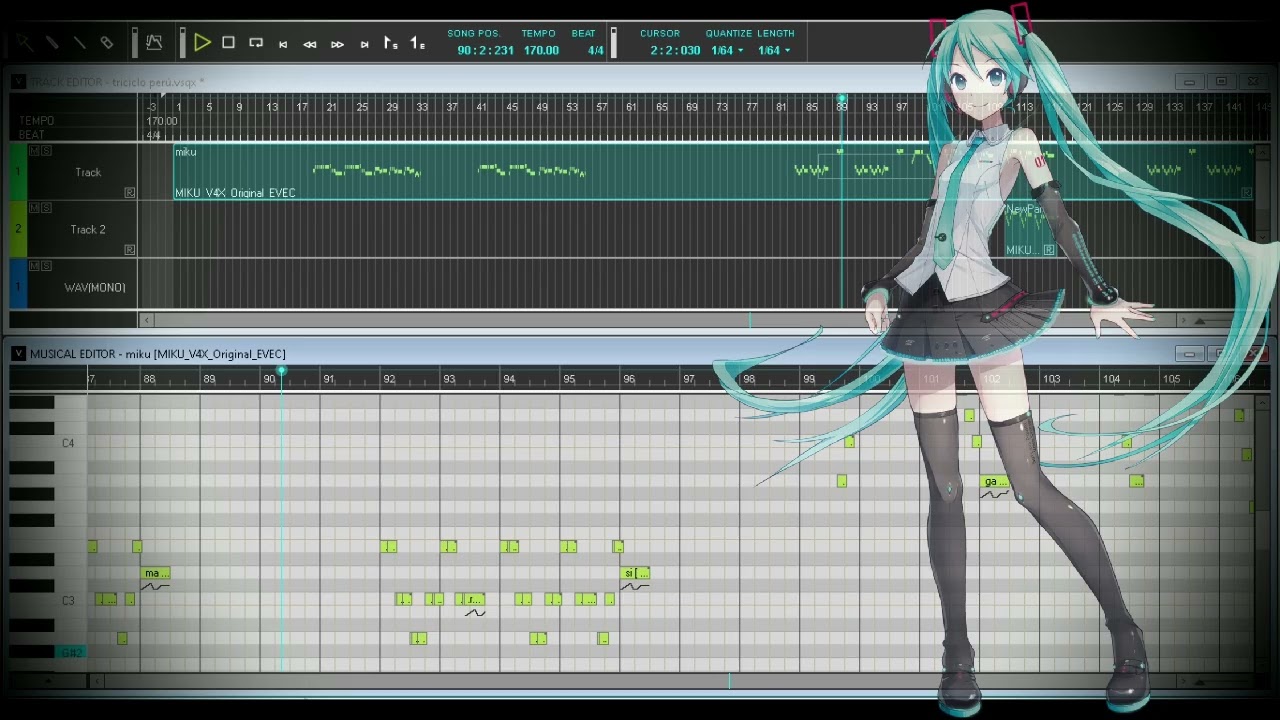Select Track 1 name label
Image resolution: width=1280 pixels, height=720 pixels.
(88, 172)
